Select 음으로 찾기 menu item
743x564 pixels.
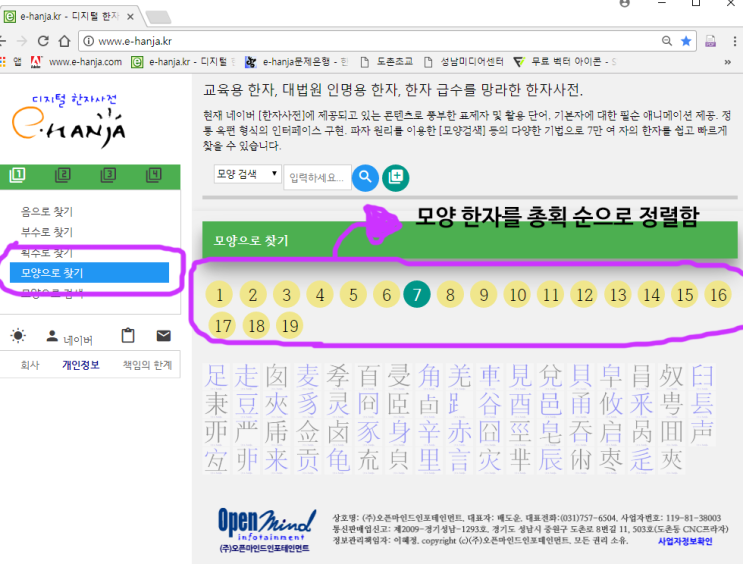[x=47, y=211]
